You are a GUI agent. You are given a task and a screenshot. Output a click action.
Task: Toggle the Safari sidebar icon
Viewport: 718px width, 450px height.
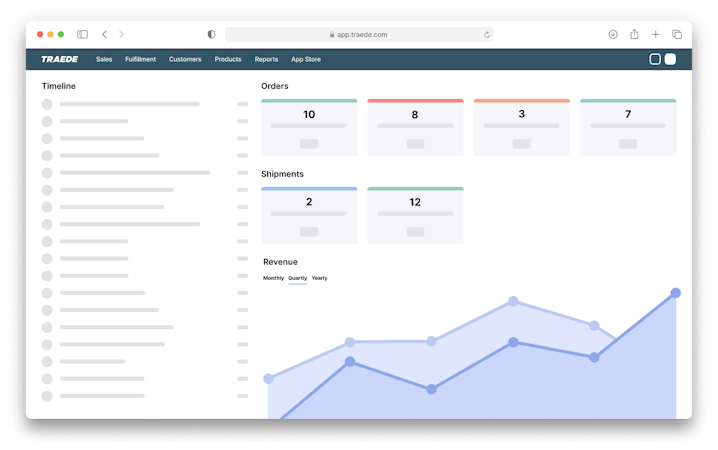[82, 34]
